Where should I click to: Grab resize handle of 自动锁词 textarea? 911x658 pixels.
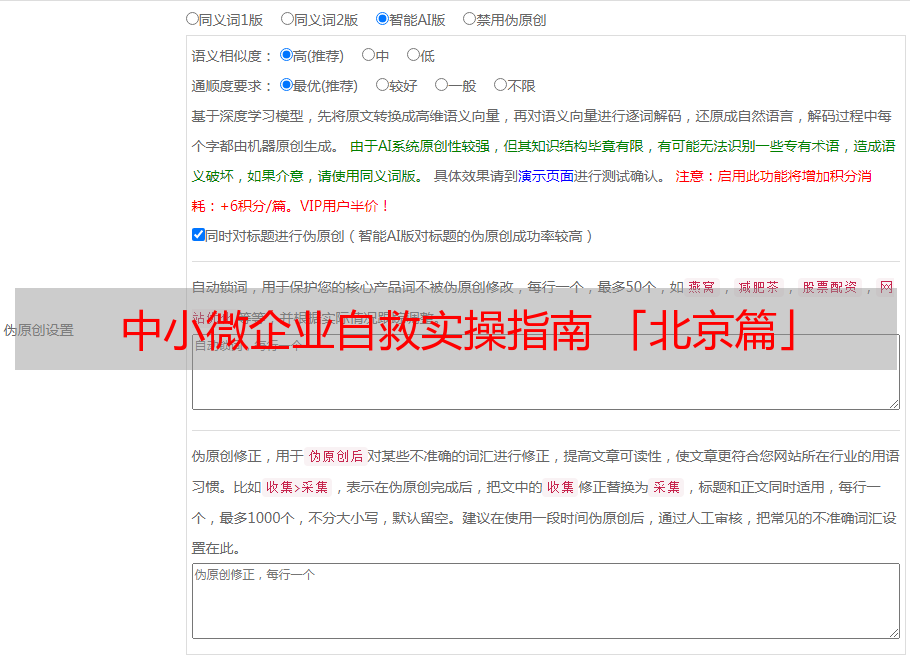coord(894,404)
